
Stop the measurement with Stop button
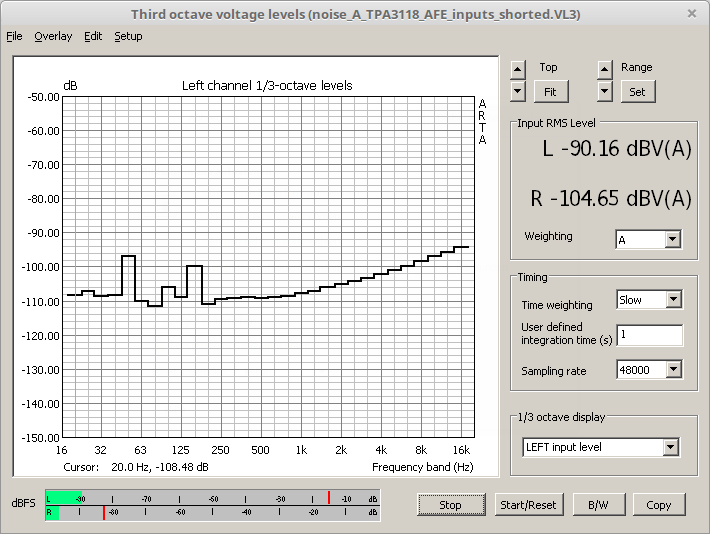[x=450, y=505]
